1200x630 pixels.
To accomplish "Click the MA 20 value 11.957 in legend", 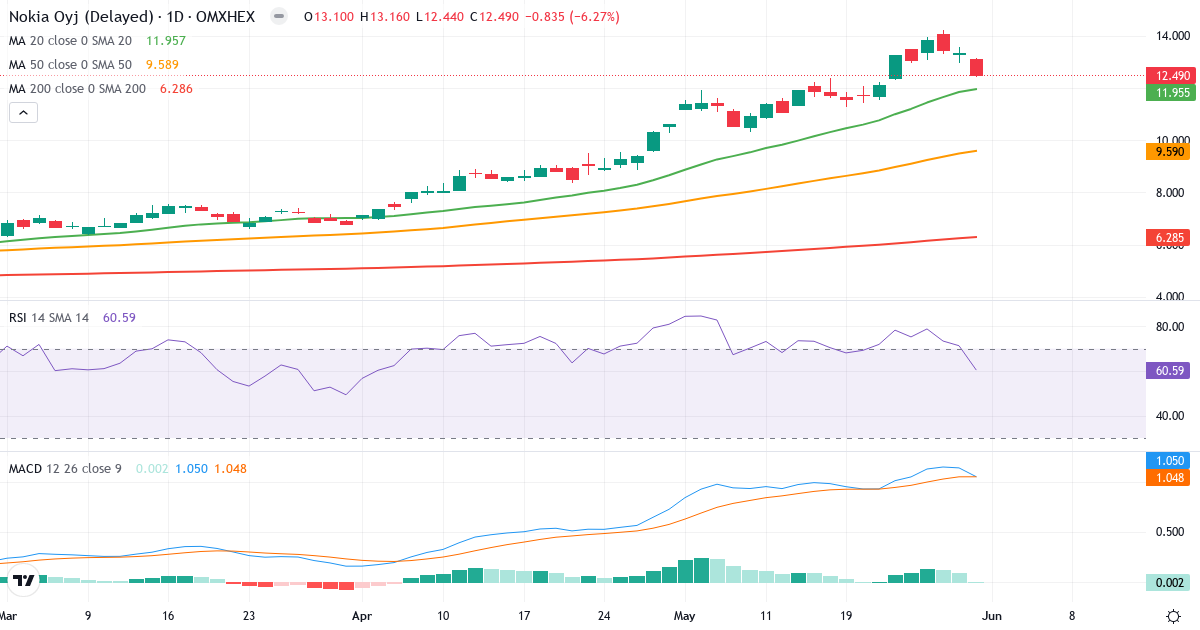I will [x=166, y=41].
